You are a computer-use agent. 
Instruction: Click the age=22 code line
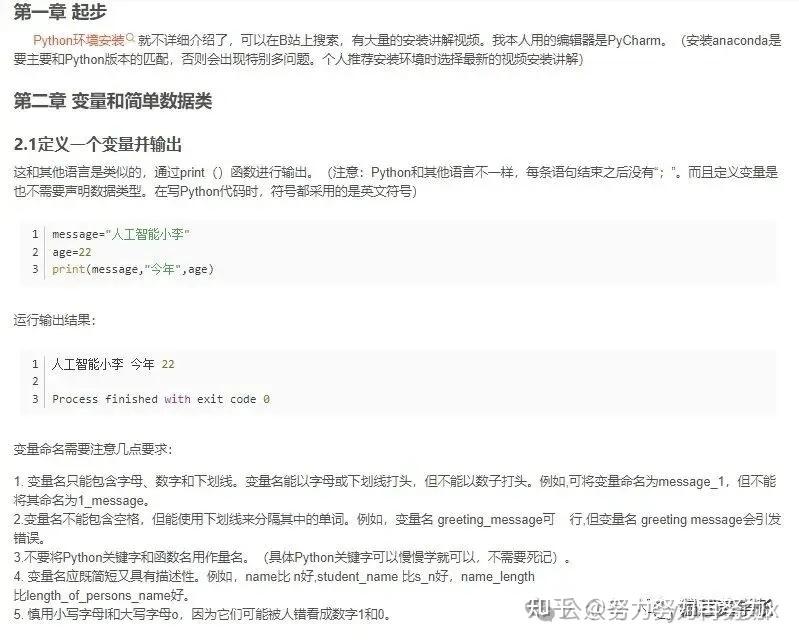click(71, 252)
